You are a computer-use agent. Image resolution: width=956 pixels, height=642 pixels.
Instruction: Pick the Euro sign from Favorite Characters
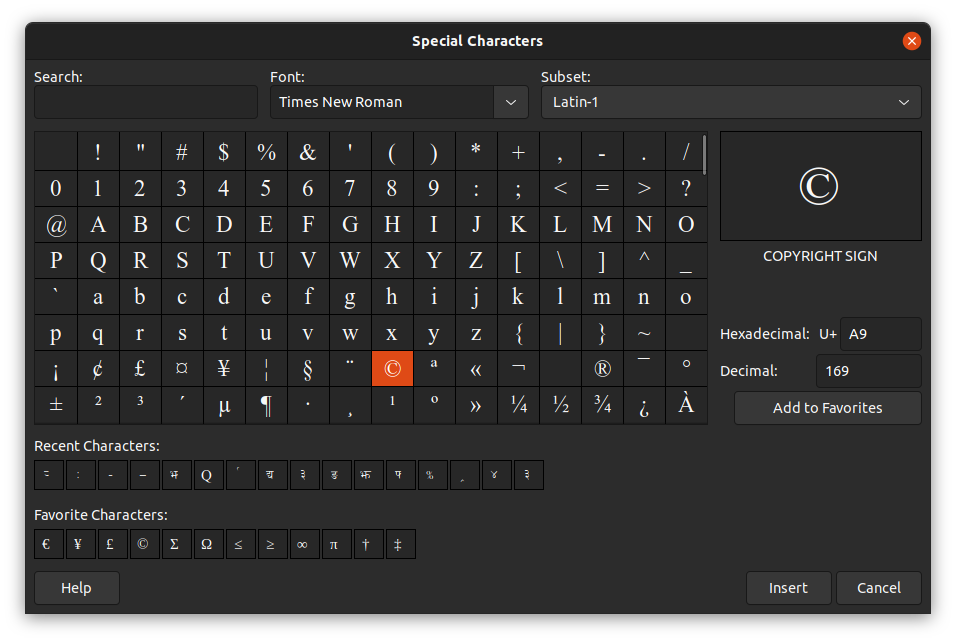point(48,544)
